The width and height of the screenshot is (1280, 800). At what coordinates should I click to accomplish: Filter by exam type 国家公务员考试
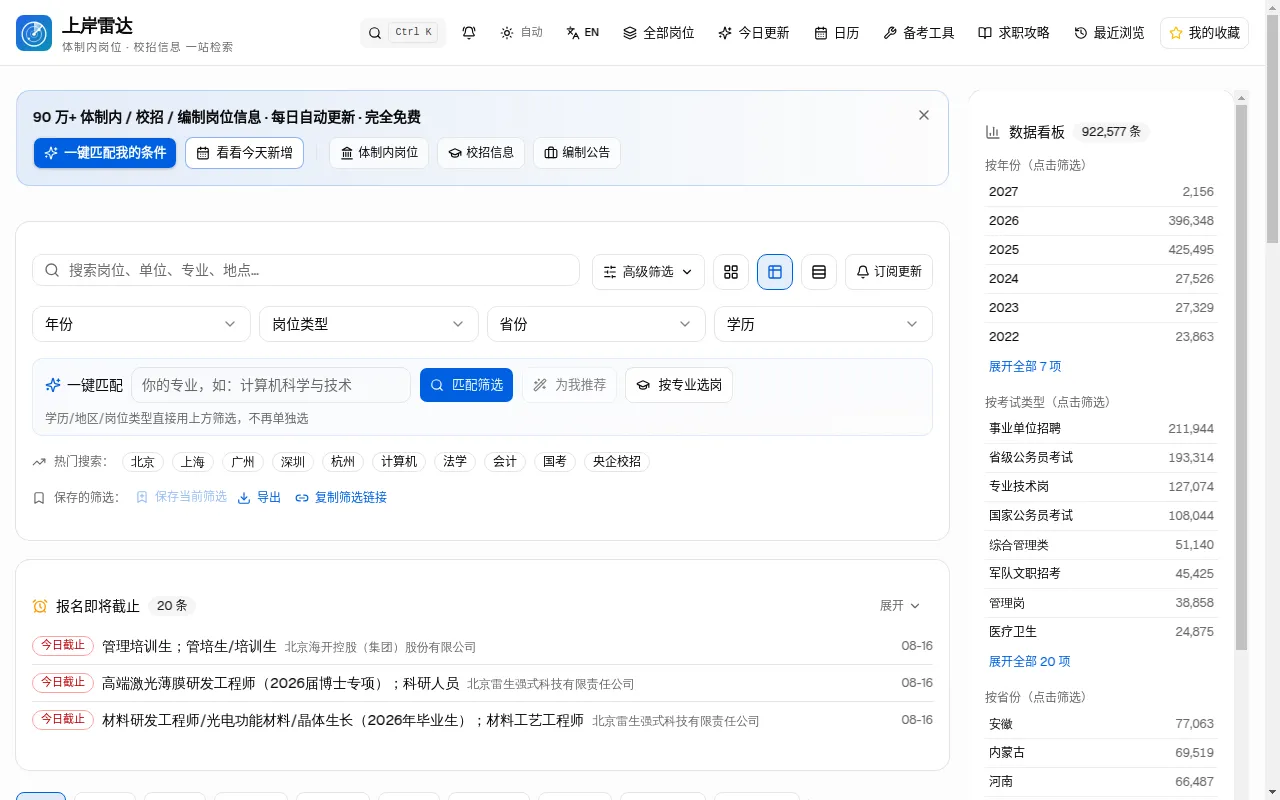[x=1101, y=516]
